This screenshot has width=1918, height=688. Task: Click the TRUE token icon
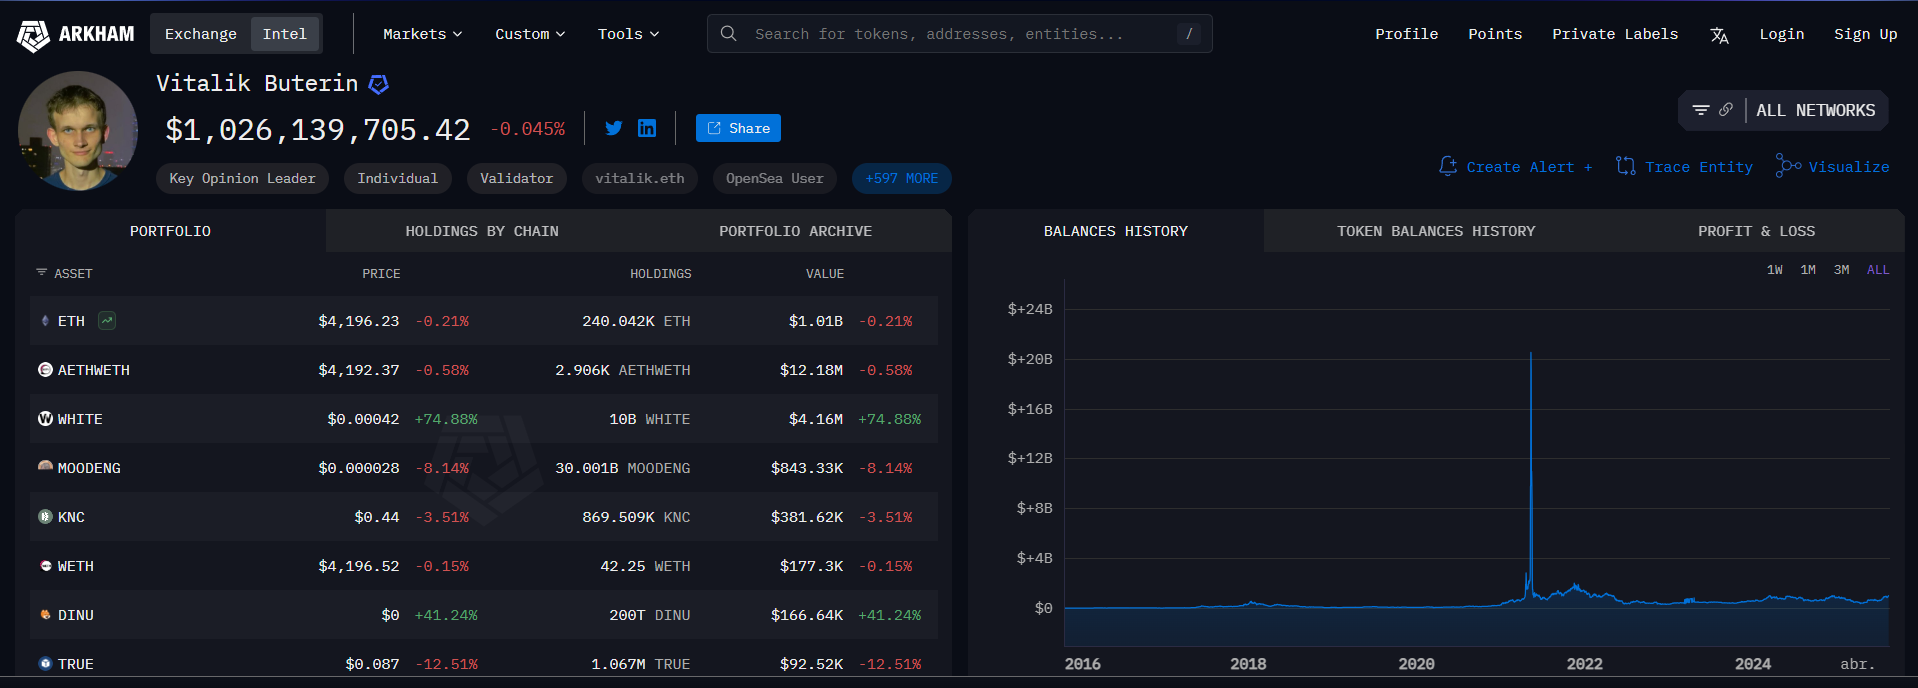tap(45, 663)
